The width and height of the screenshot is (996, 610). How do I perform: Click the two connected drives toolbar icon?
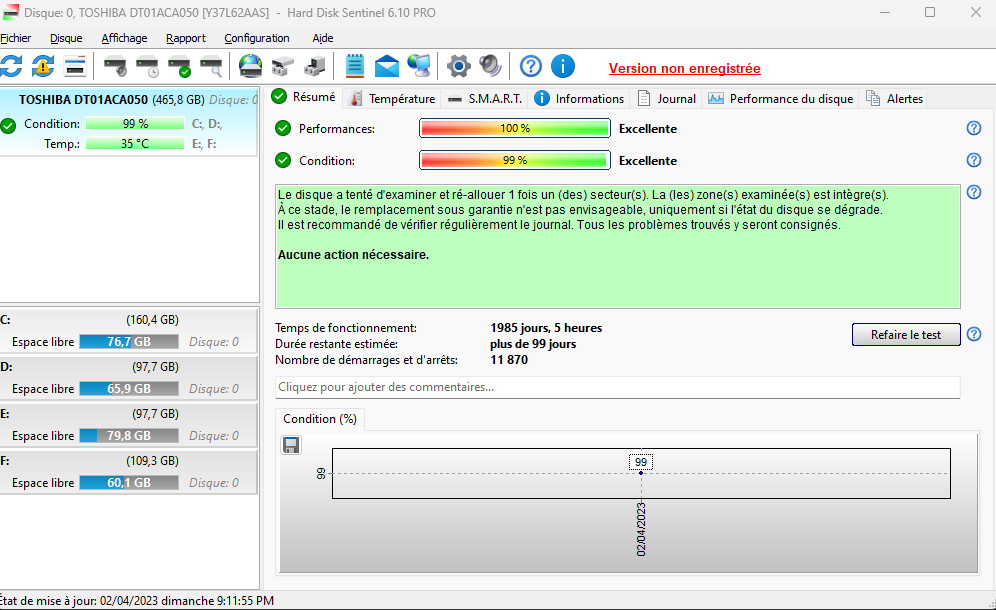tap(283, 66)
